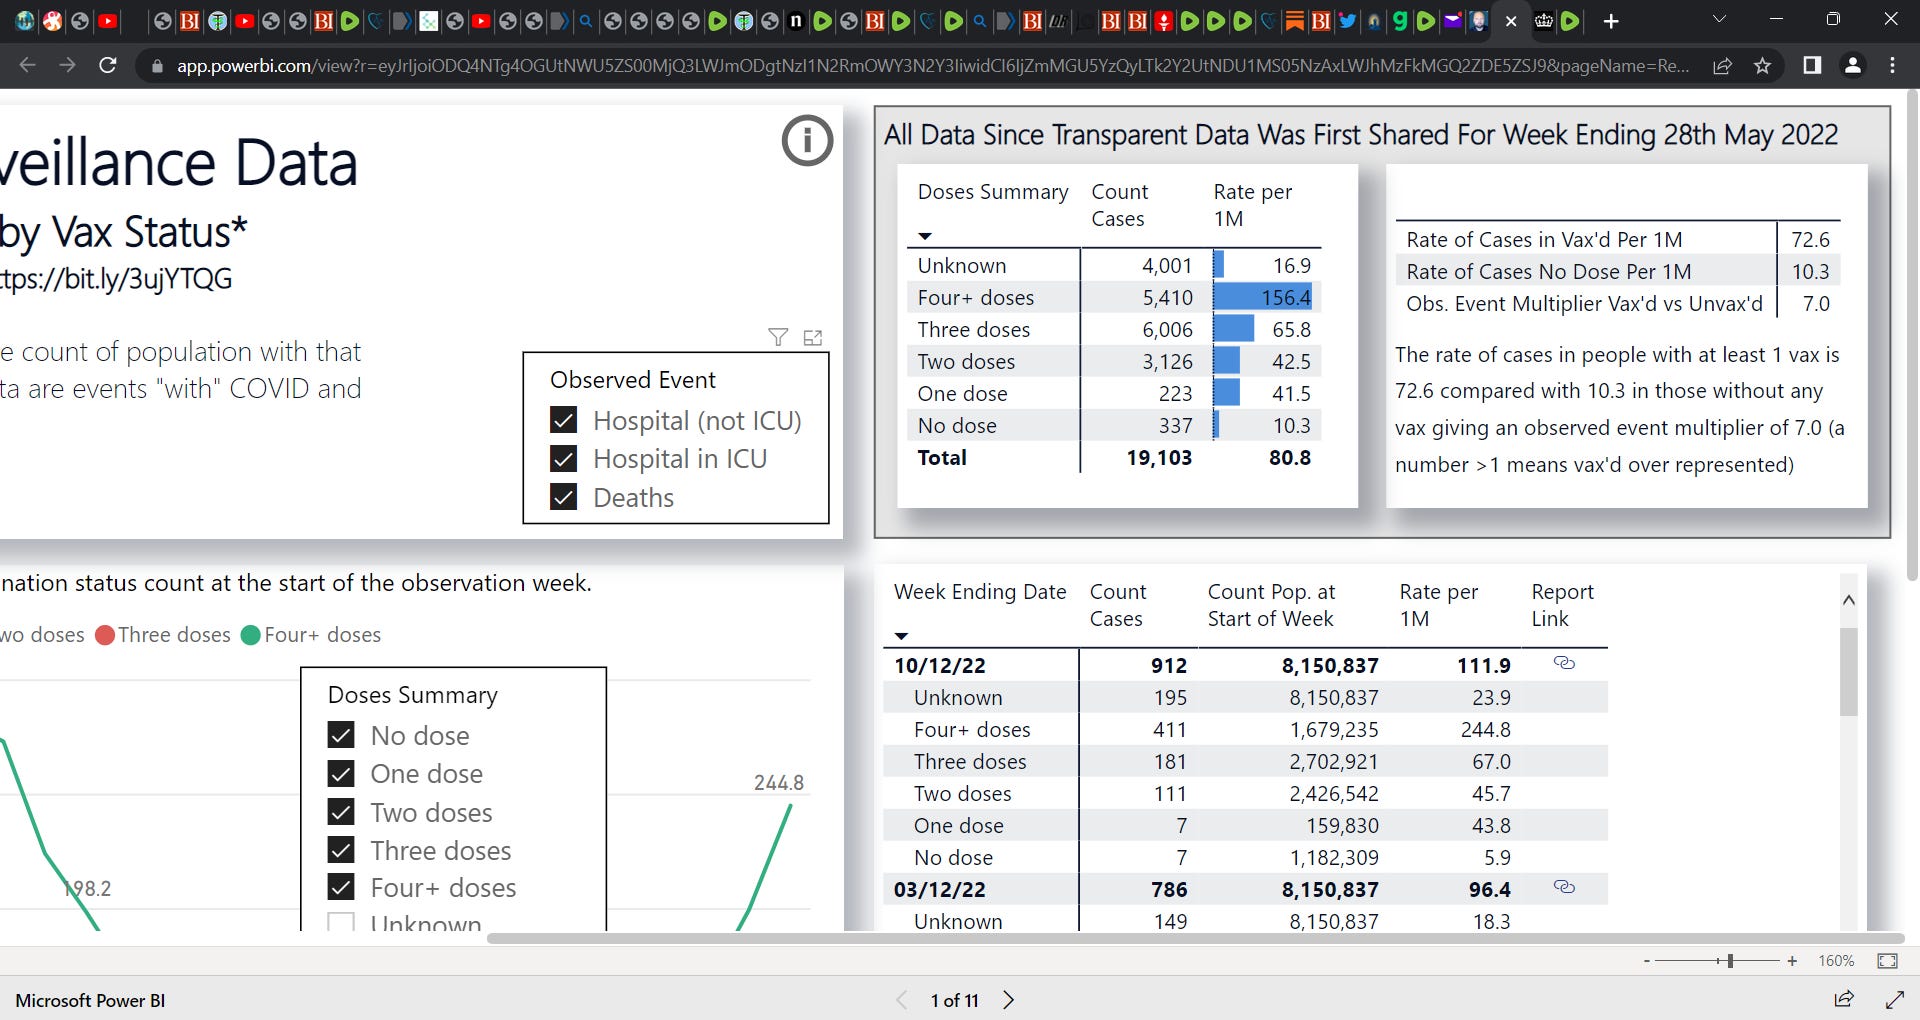Click the weekly table vertical scrollbar thumb
Screen dimensions: 1920x1020
tap(1848, 671)
